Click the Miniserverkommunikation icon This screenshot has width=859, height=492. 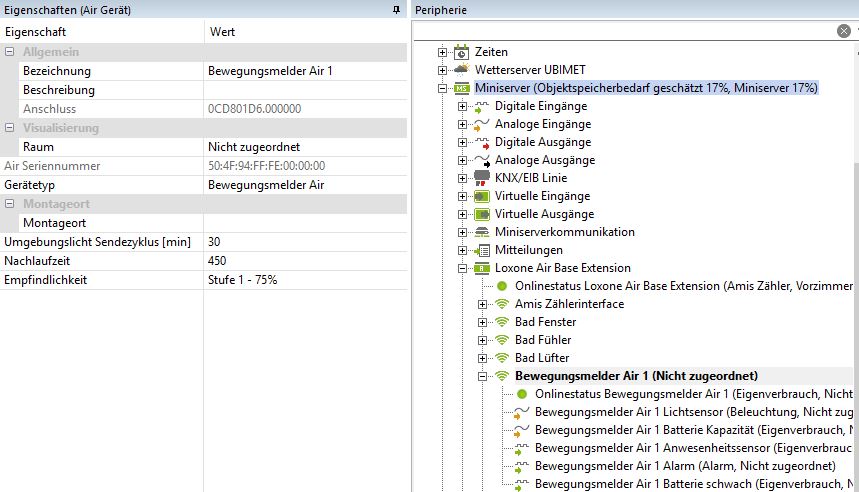pyautogui.click(x=481, y=232)
